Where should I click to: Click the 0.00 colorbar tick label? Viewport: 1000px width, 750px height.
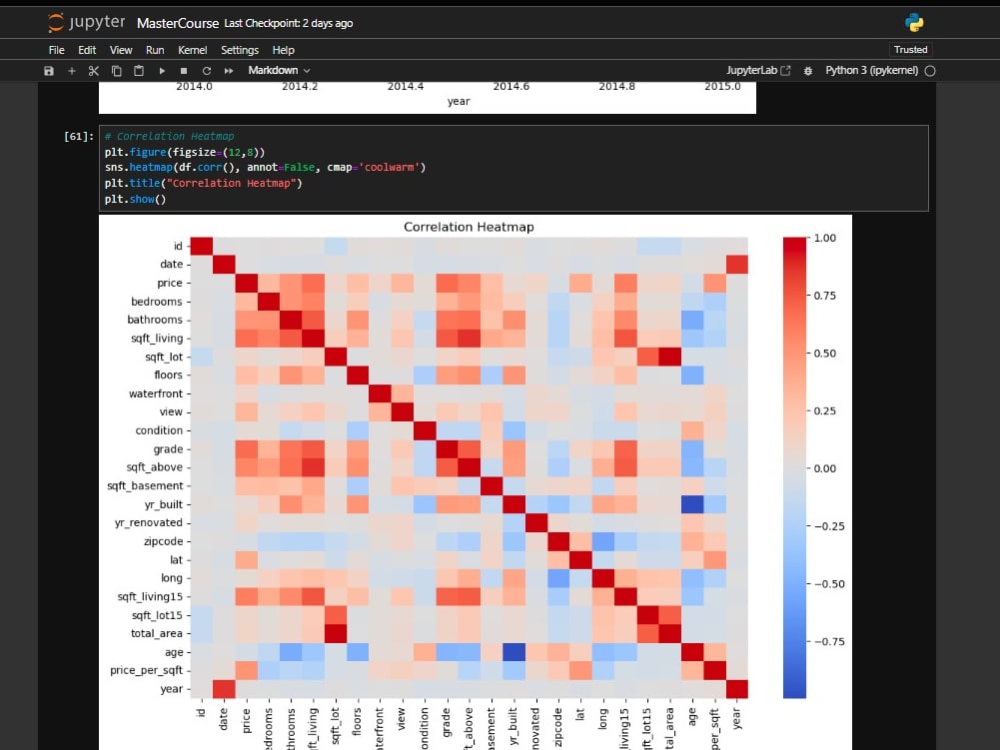point(825,468)
